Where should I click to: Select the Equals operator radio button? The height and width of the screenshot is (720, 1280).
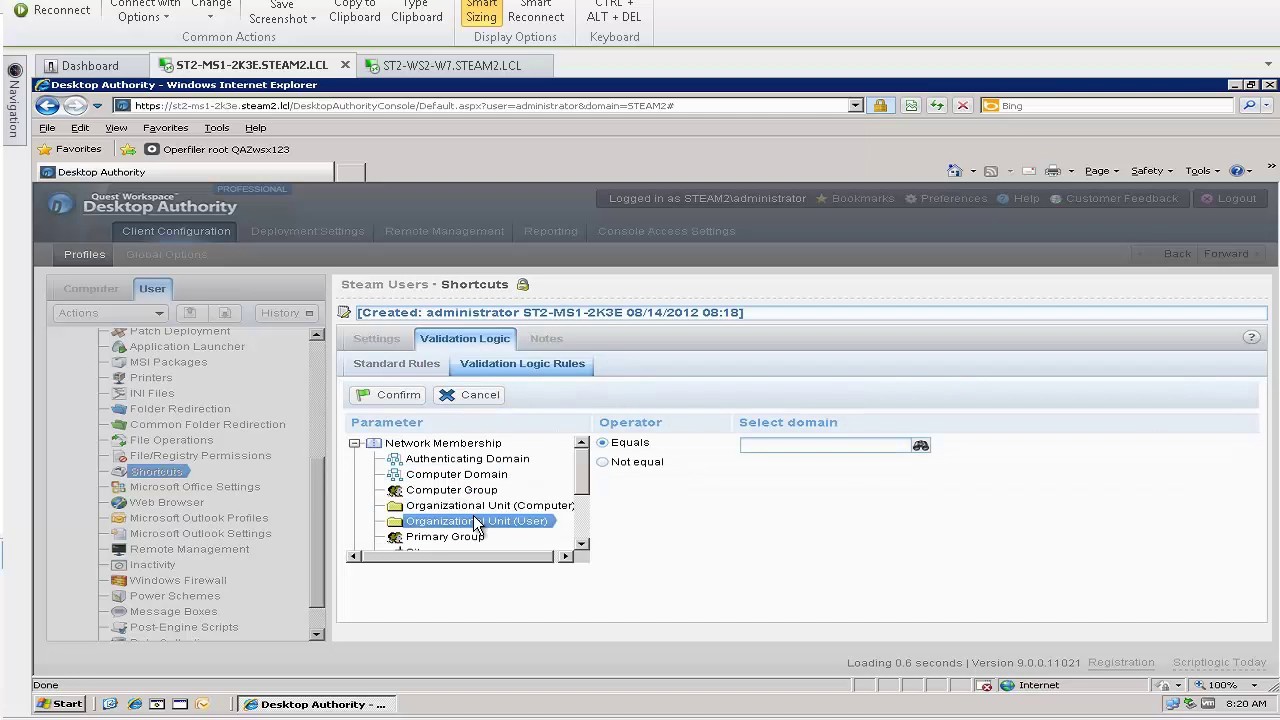click(602, 443)
